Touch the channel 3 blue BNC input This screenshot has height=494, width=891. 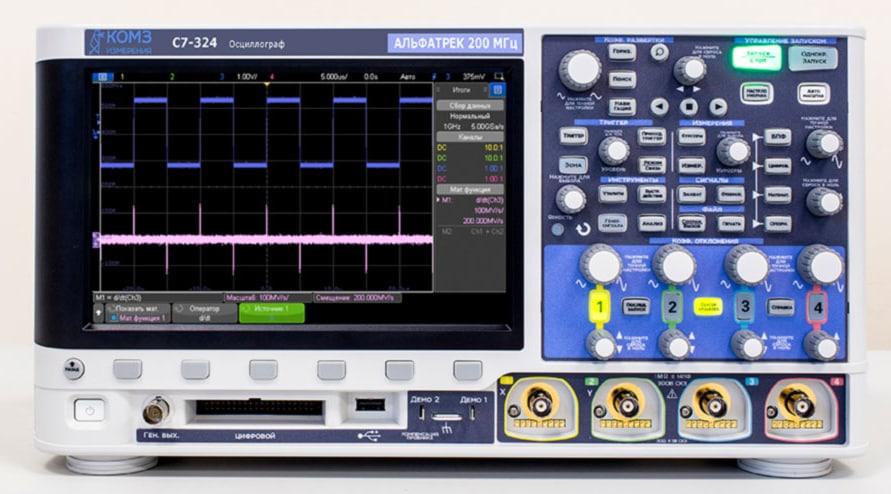[713, 404]
